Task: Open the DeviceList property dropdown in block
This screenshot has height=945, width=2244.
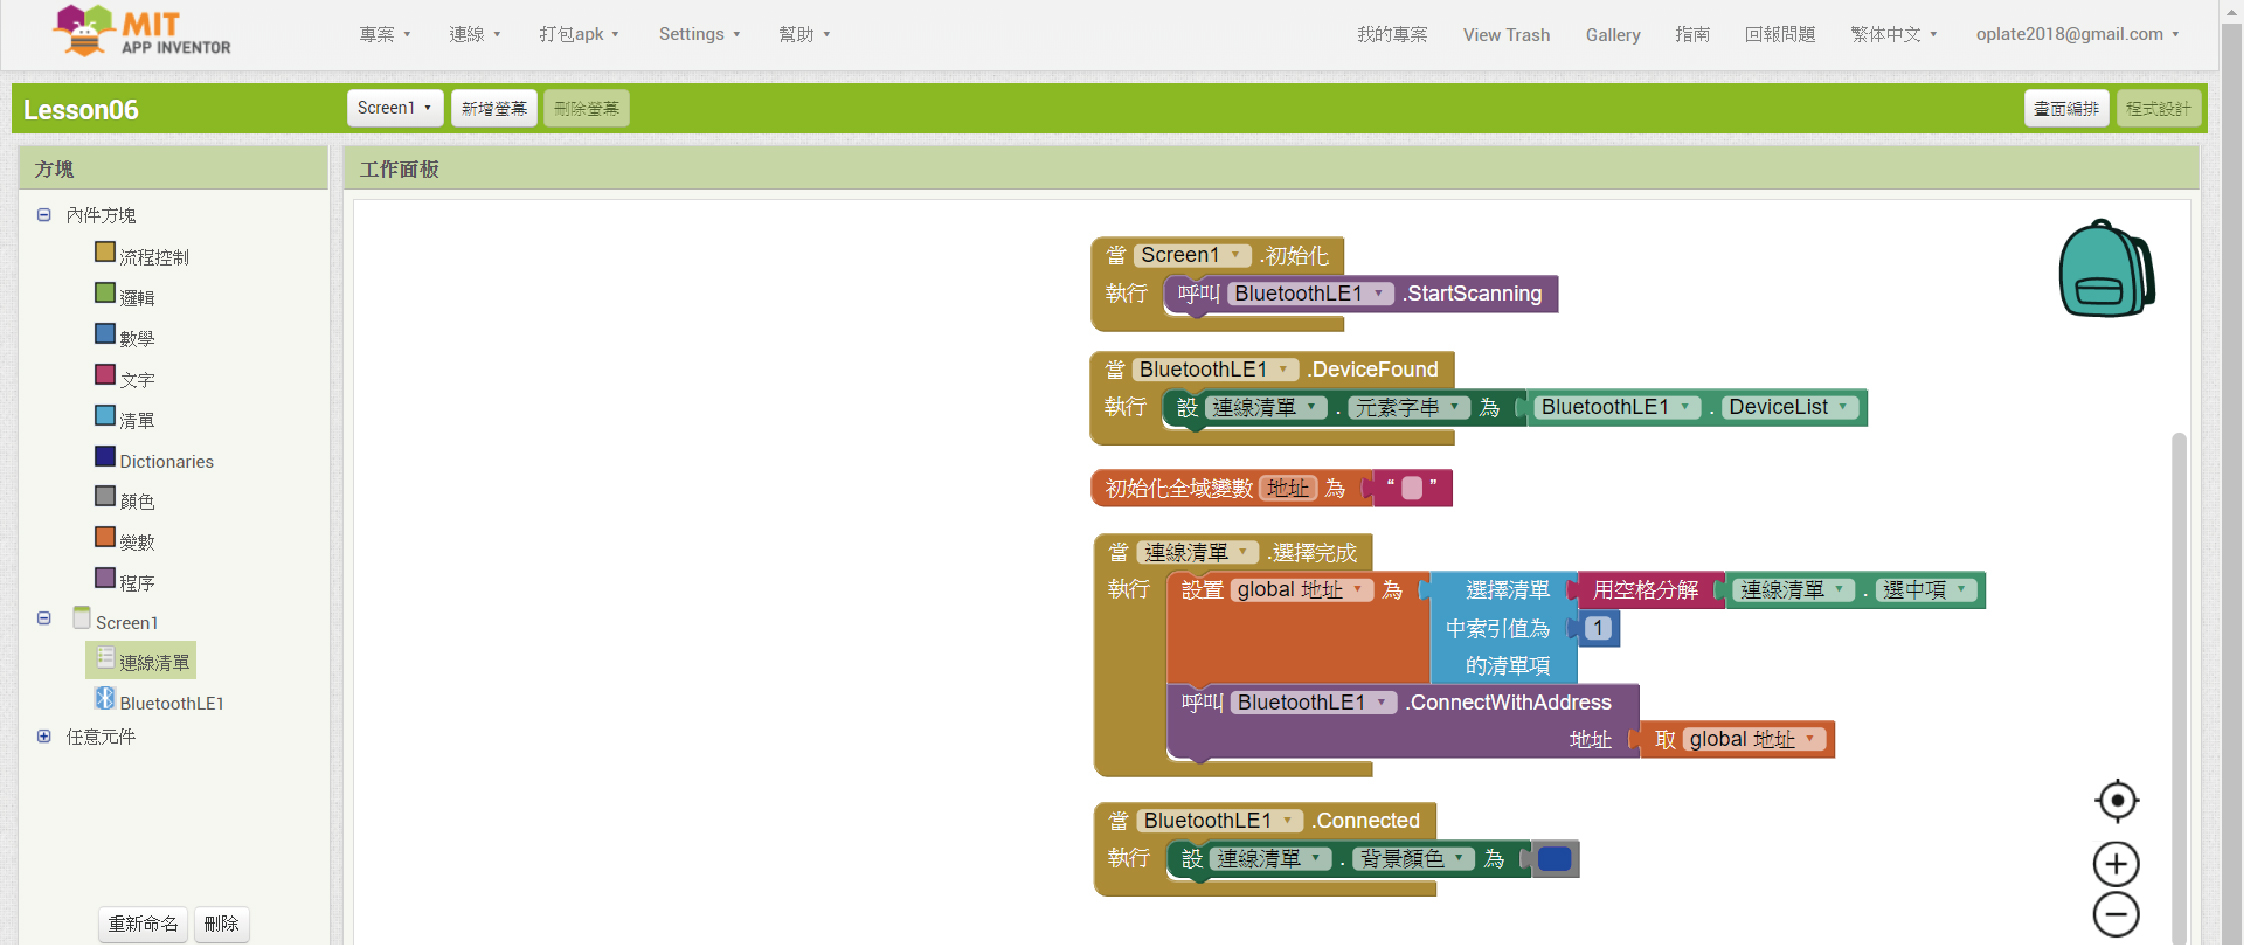Action: pyautogui.click(x=1843, y=407)
